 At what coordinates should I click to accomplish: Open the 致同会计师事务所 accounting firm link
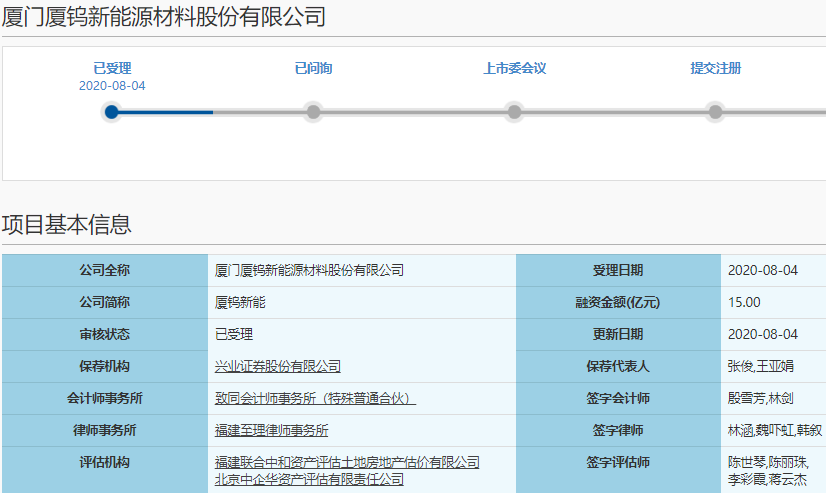pyautogui.click(x=315, y=399)
